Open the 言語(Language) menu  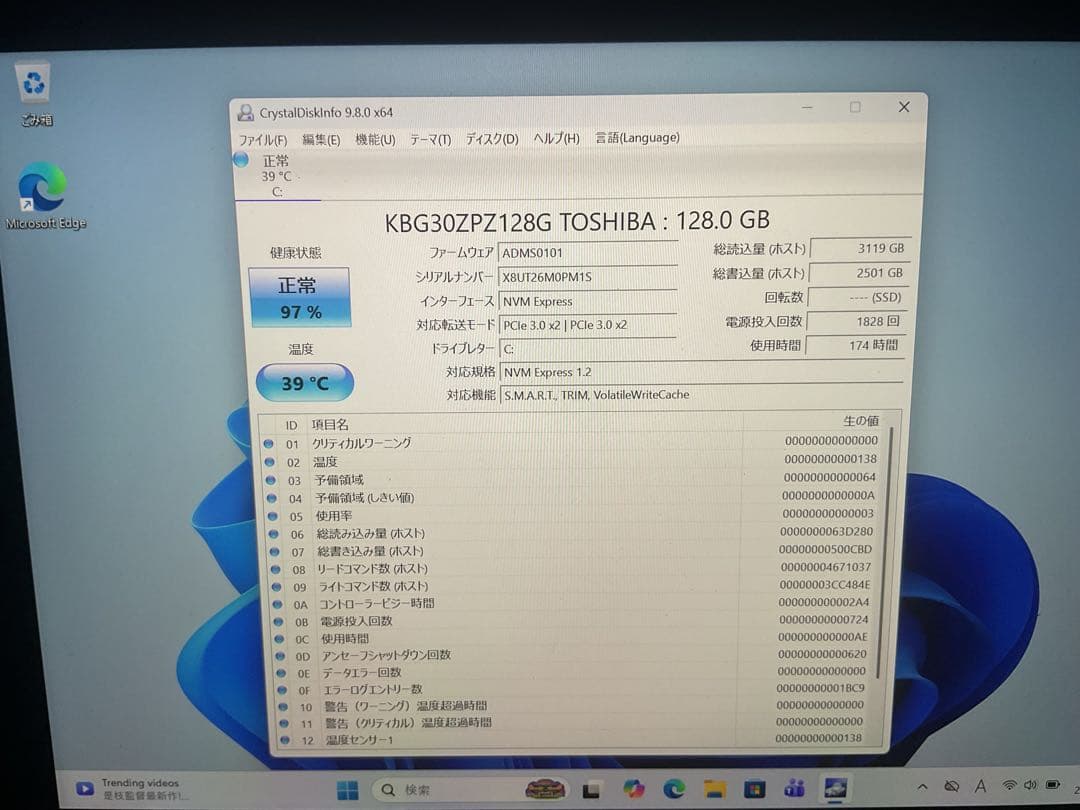point(637,138)
